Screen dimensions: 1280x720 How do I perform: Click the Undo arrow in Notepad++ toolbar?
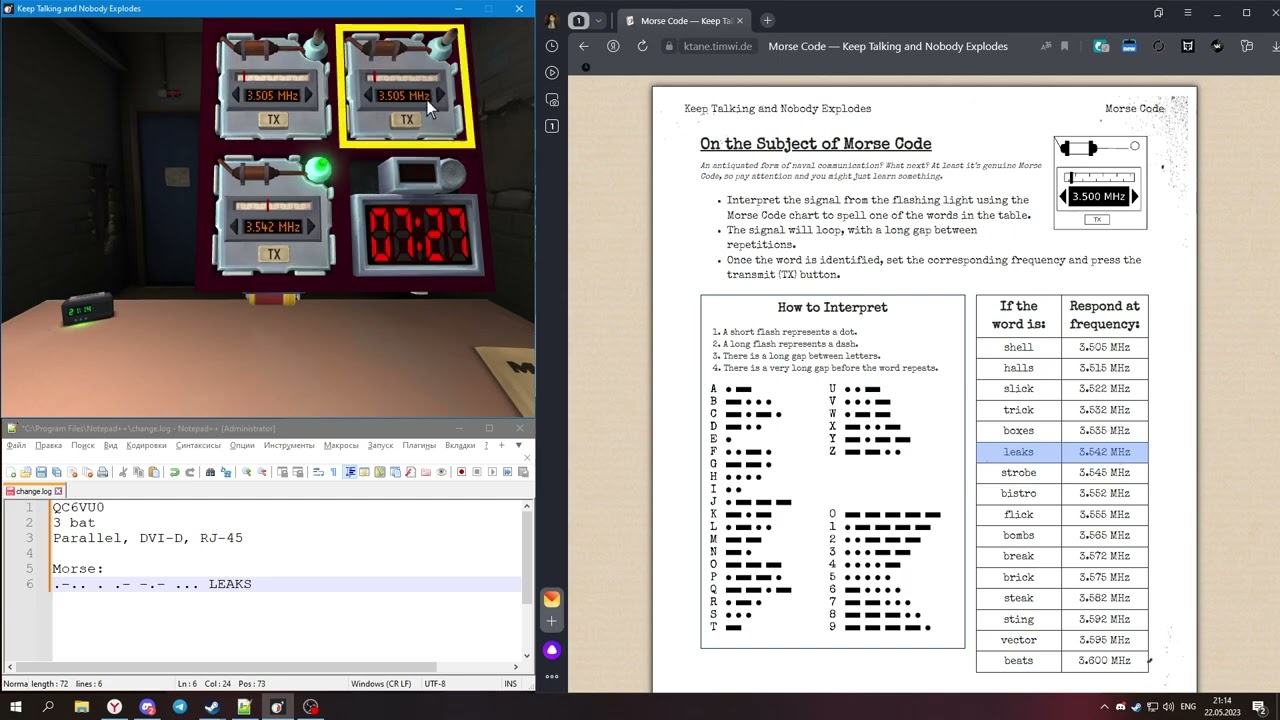pyautogui.click(x=174, y=472)
